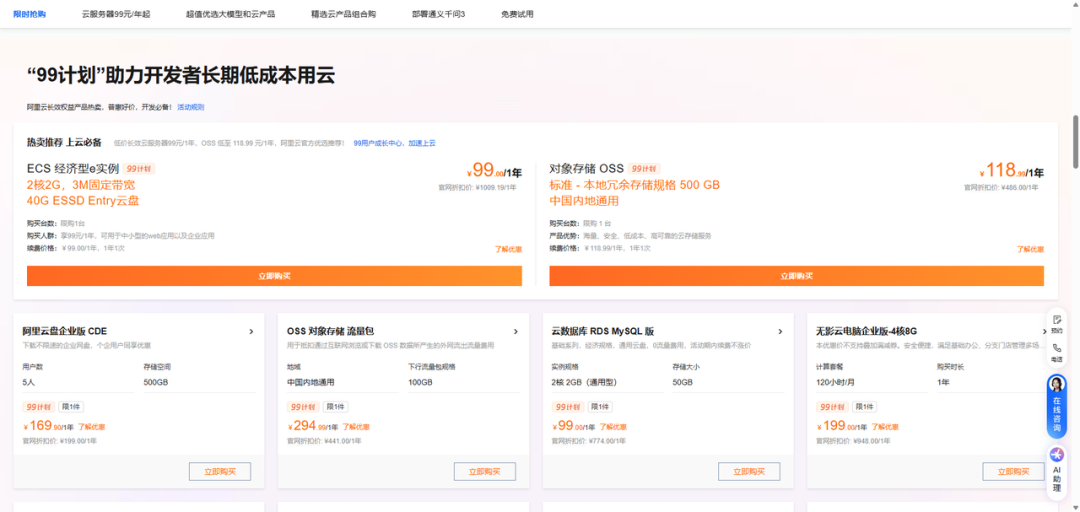This screenshot has width=1080, height=512.
Task: Click the 中国内地通用 value in 流量包 card
Action: [311, 382]
